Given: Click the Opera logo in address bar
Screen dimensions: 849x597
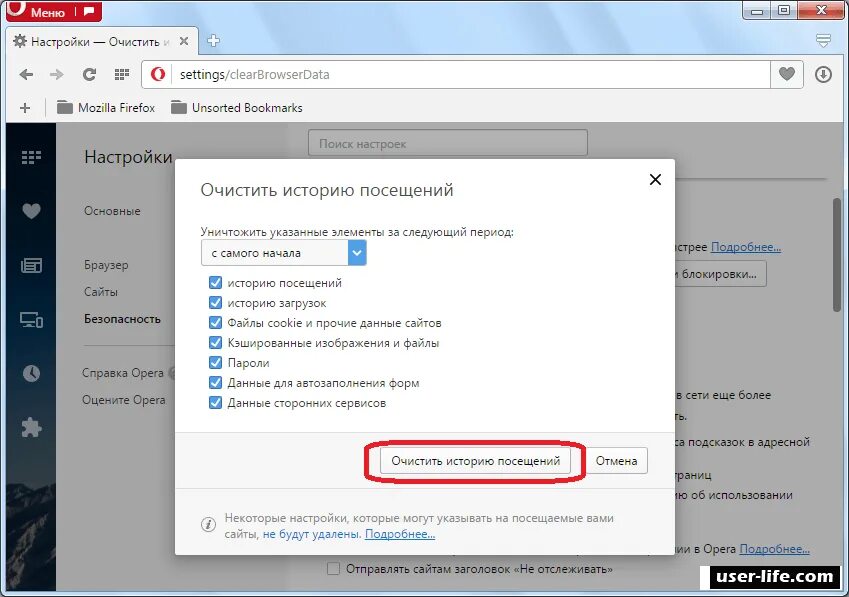Looking at the screenshot, I should (158, 74).
